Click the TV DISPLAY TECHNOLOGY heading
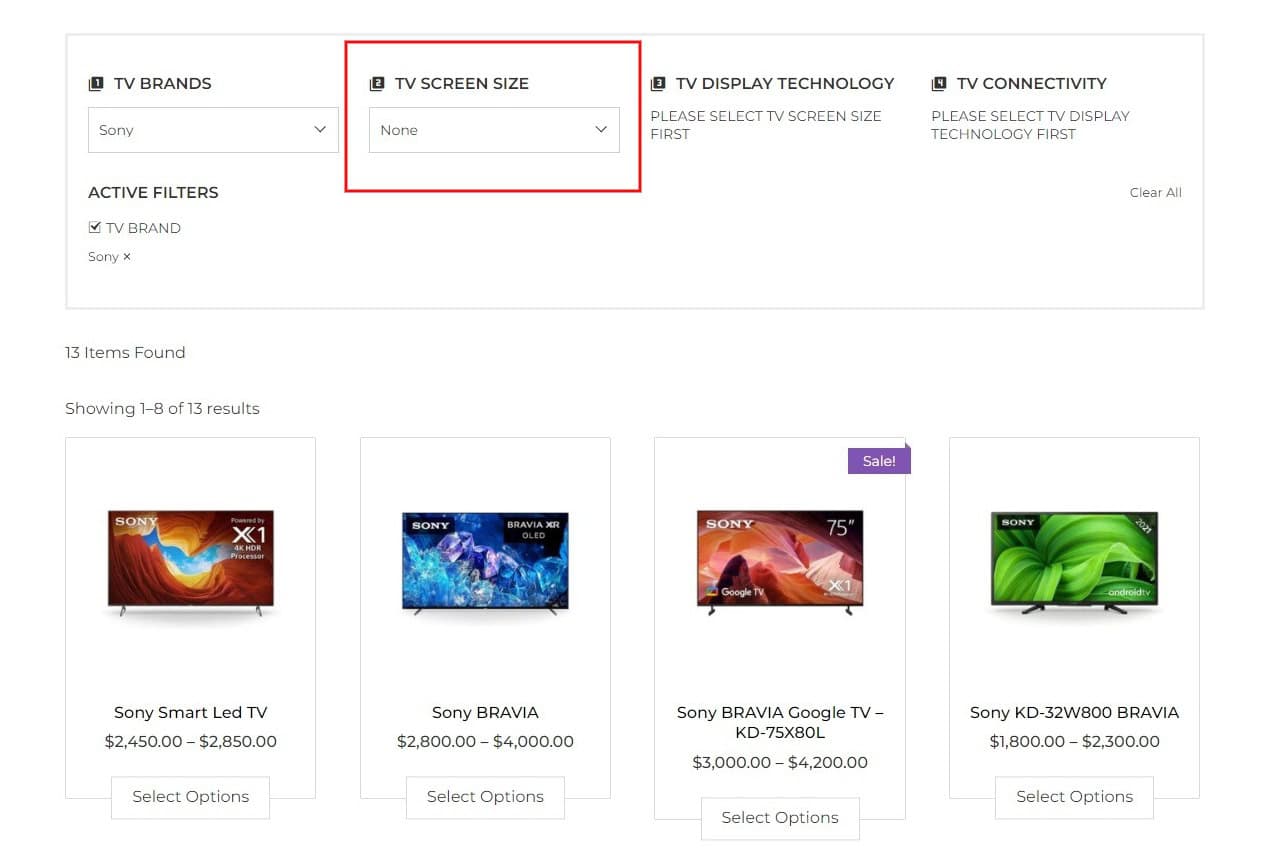The image size is (1264, 849). pos(785,84)
